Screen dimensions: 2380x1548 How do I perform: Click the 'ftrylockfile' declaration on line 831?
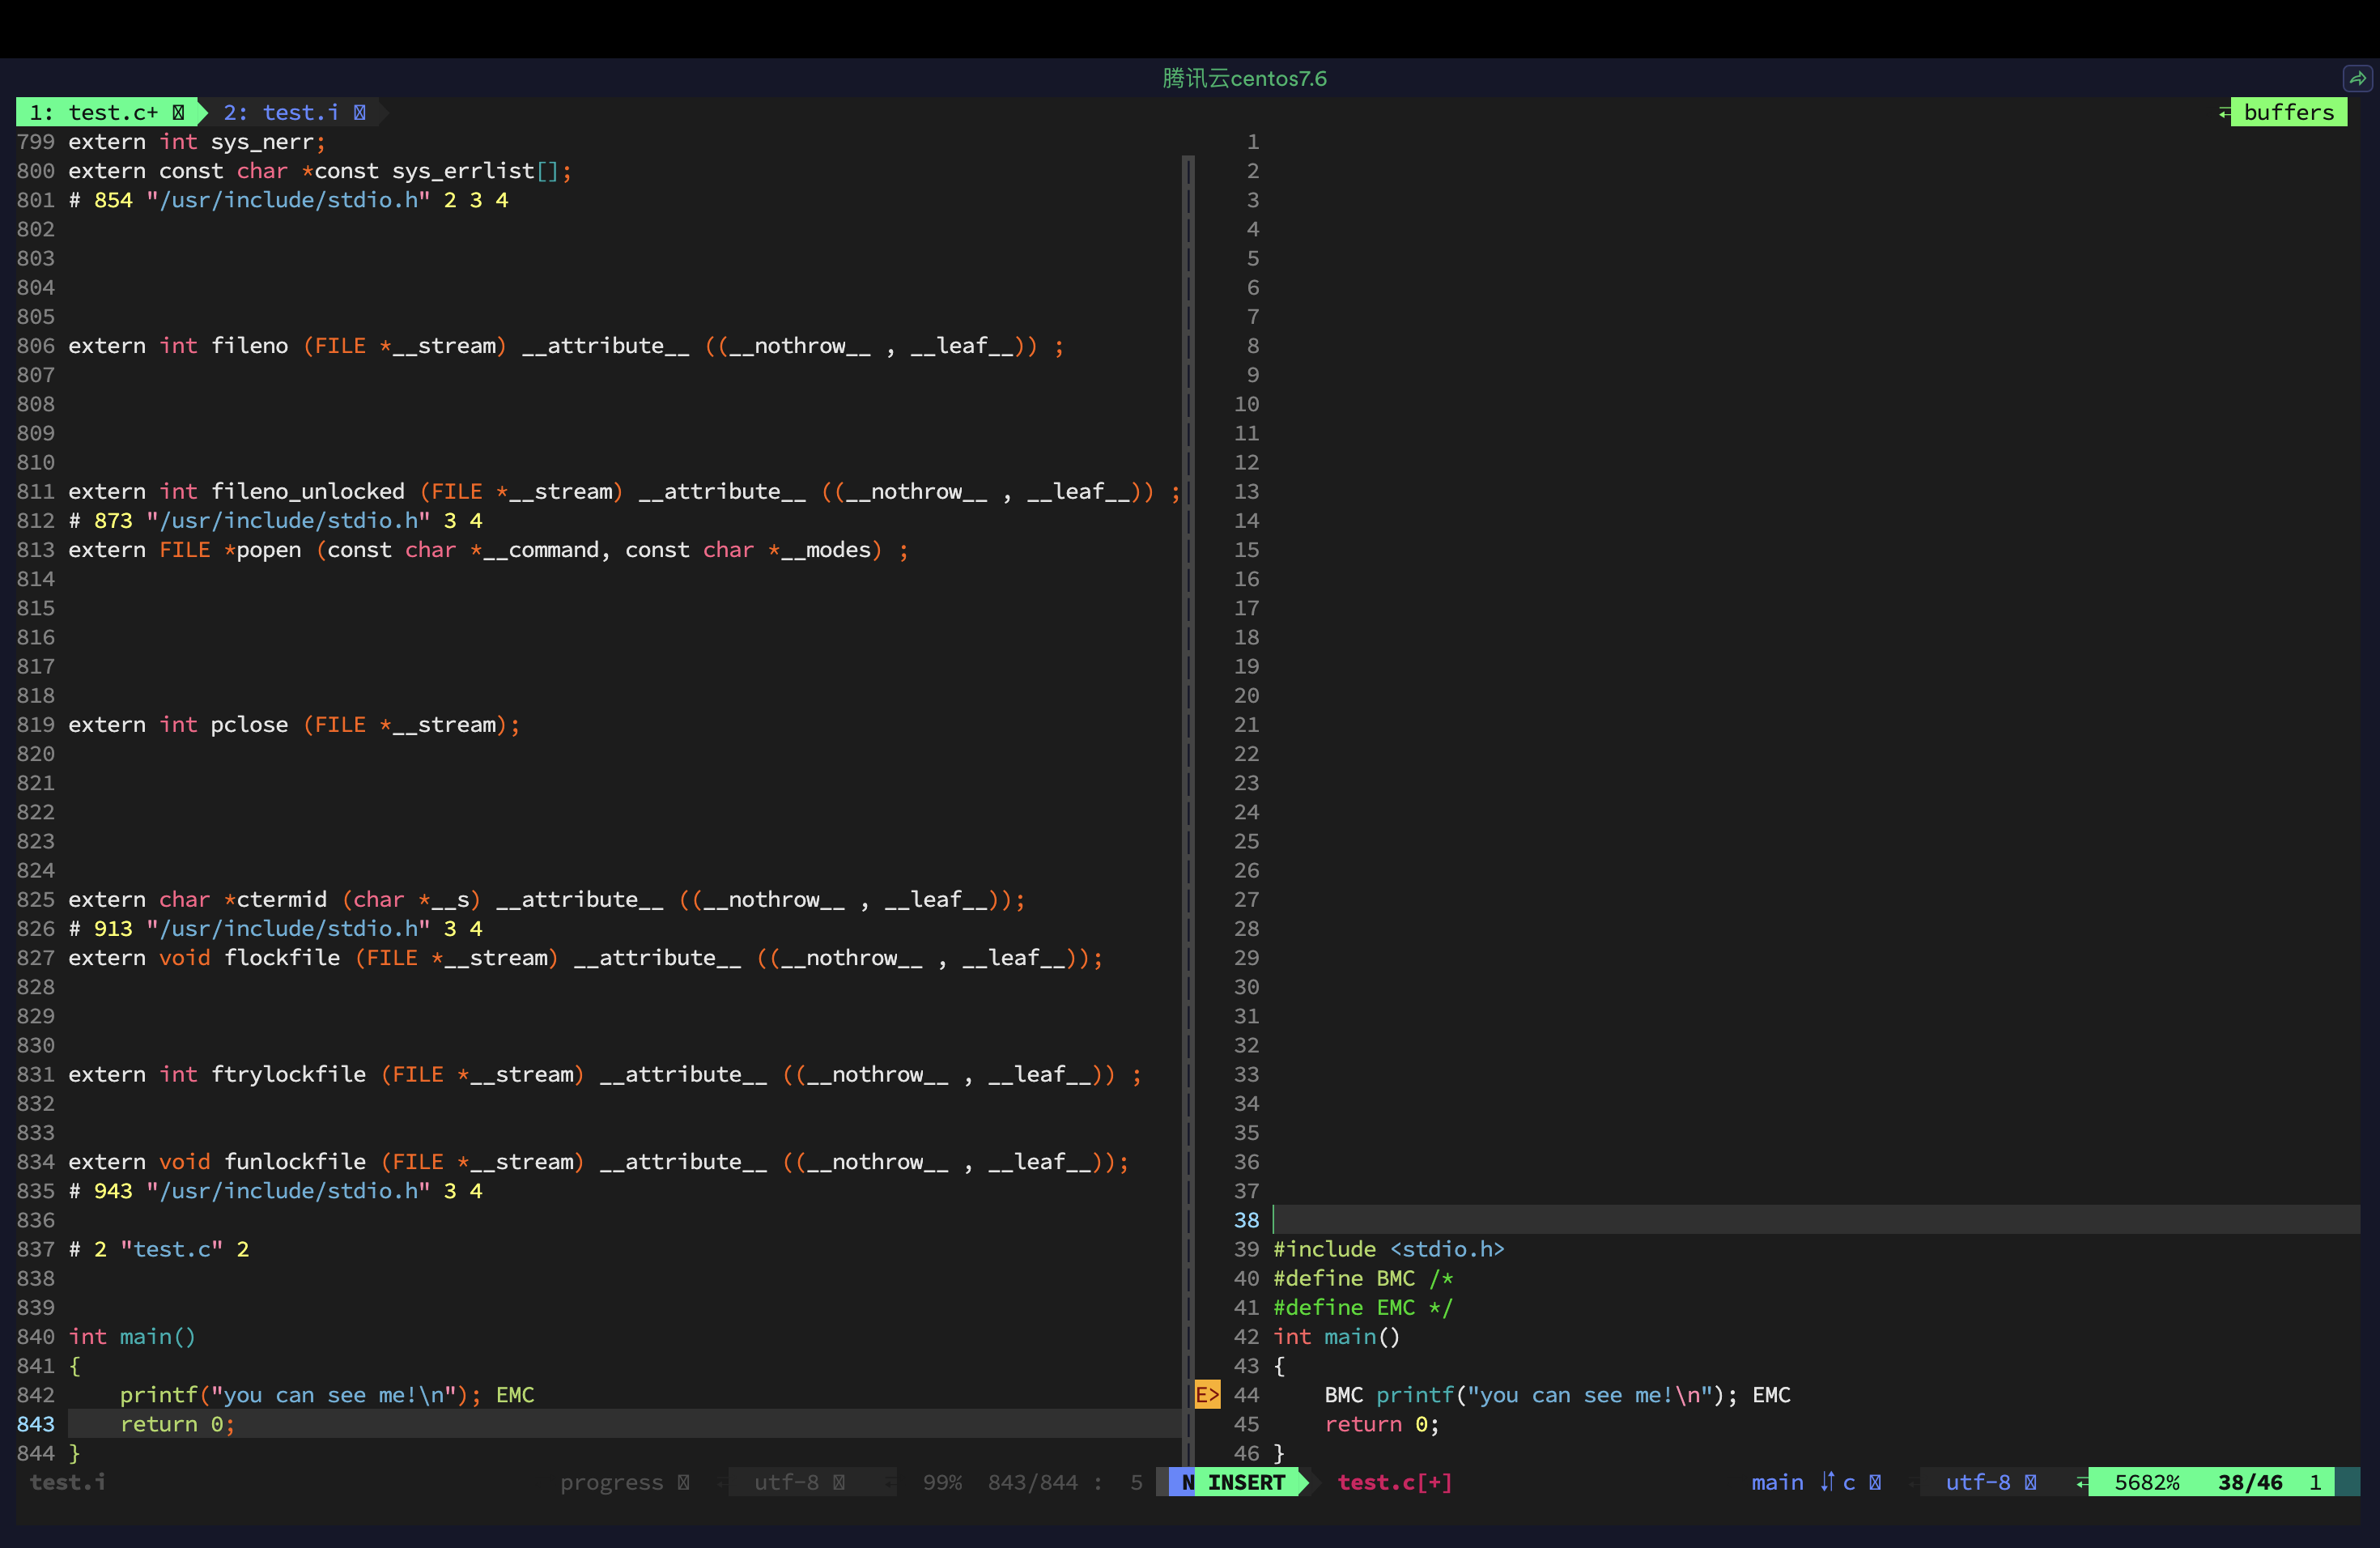coord(605,1075)
